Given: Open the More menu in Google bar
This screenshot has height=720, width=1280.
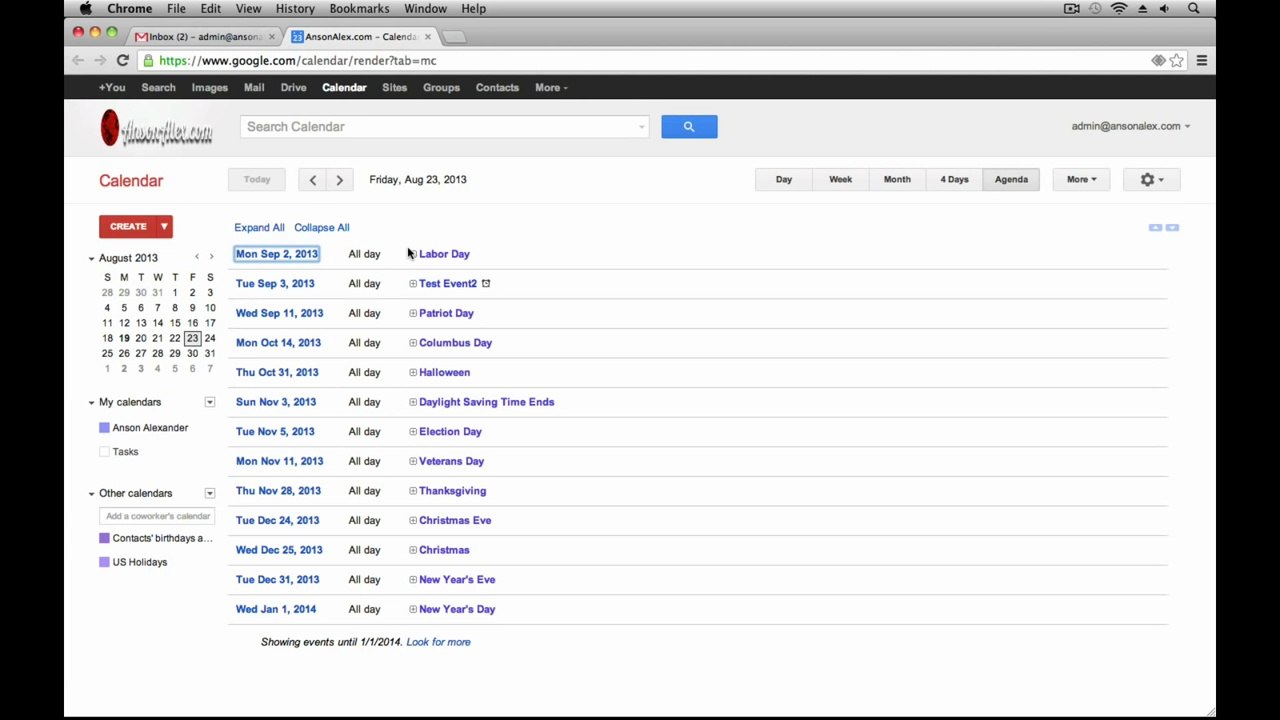Looking at the screenshot, I should click(x=551, y=88).
